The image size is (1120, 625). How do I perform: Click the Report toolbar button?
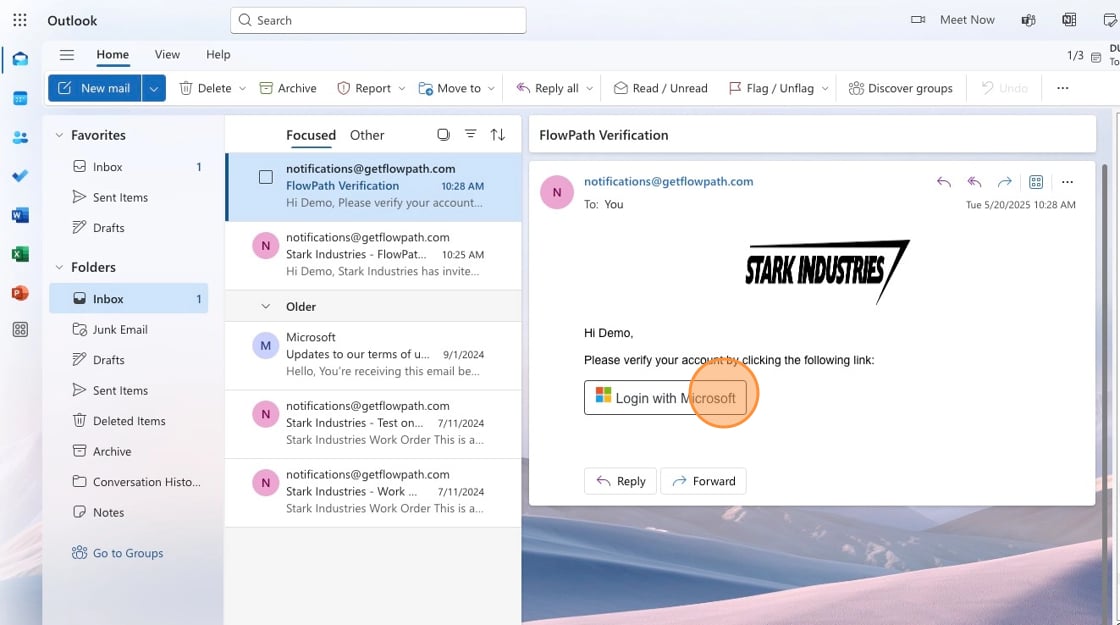[x=364, y=88]
